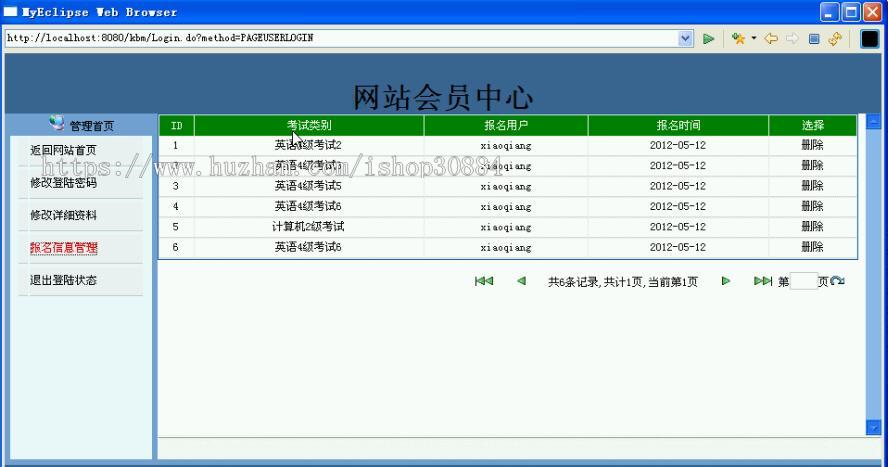Select 报名信息管理 in the sidebar
The height and width of the screenshot is (467, 888).
tap(63, 247)
